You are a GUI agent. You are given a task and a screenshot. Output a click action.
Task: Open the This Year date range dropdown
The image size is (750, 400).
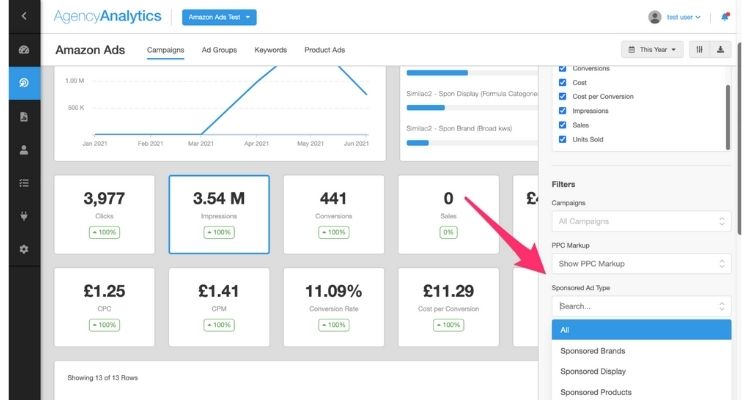click(x=652, y=49)
